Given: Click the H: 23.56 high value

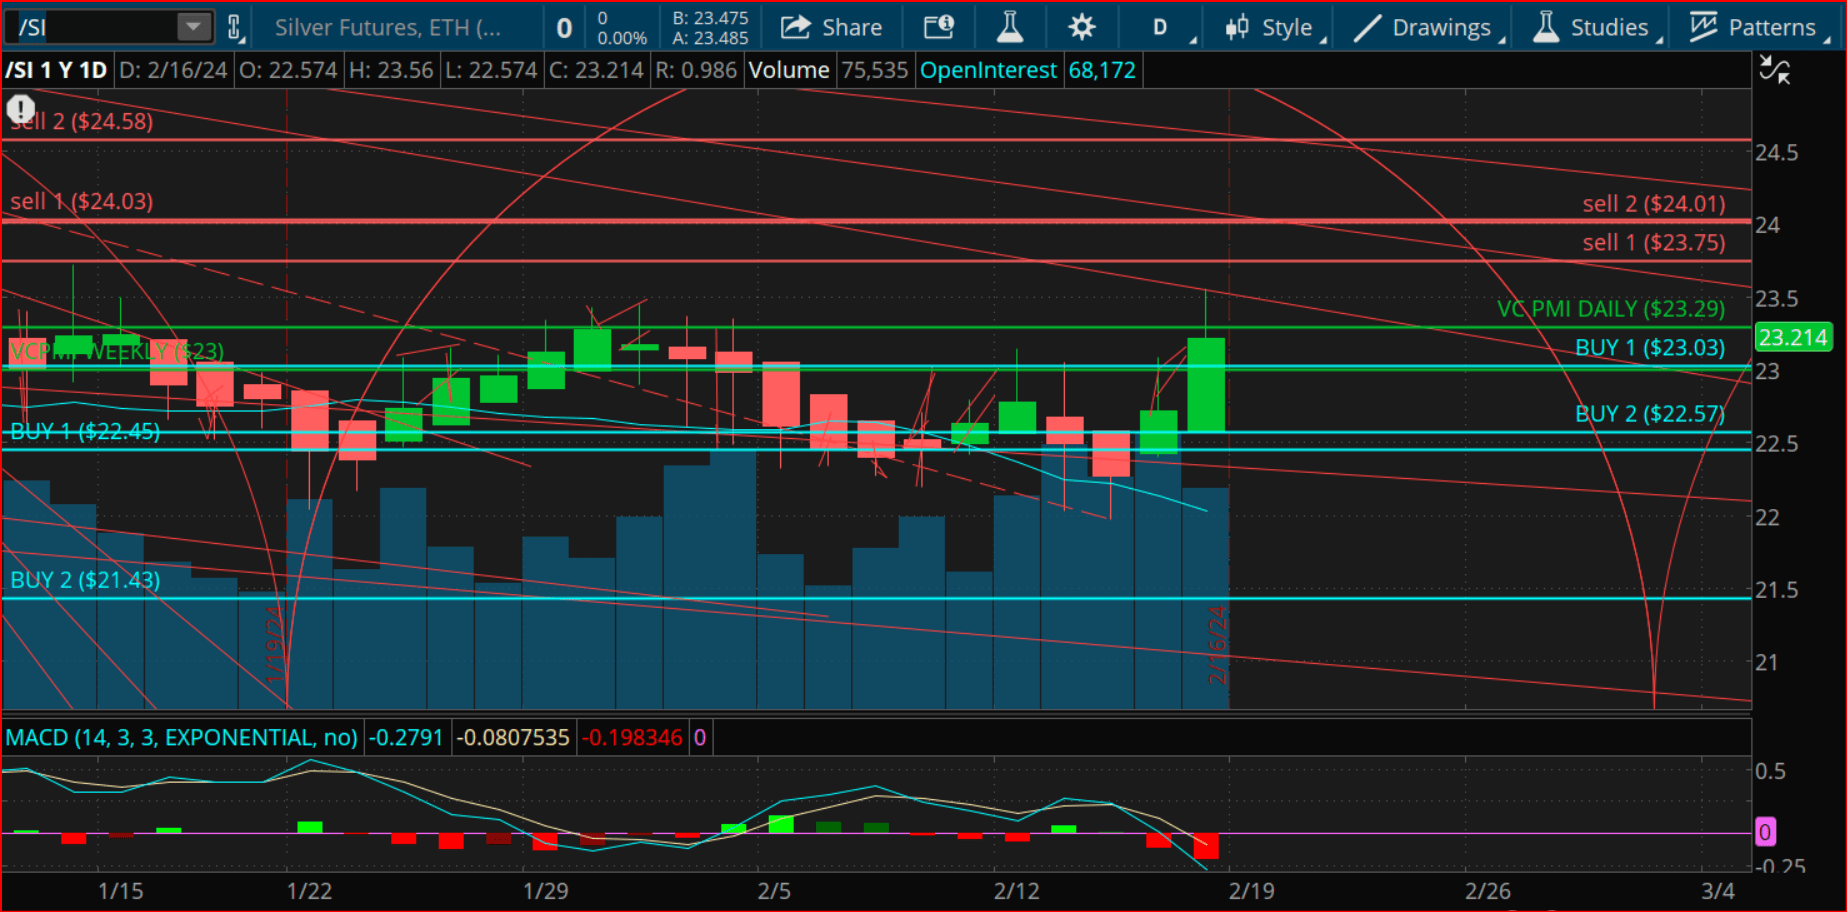Looking at the screenshot, I should click(391, 70).
